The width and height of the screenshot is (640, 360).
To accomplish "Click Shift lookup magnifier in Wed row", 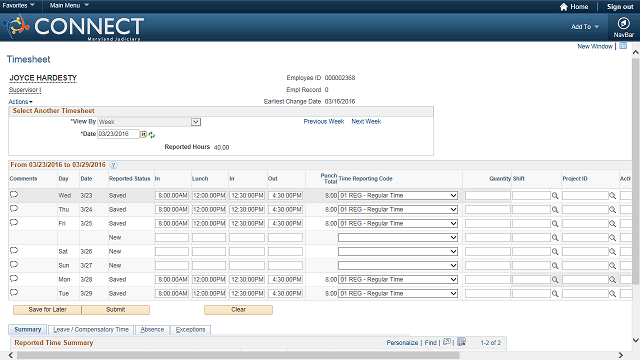I will 555,196.
